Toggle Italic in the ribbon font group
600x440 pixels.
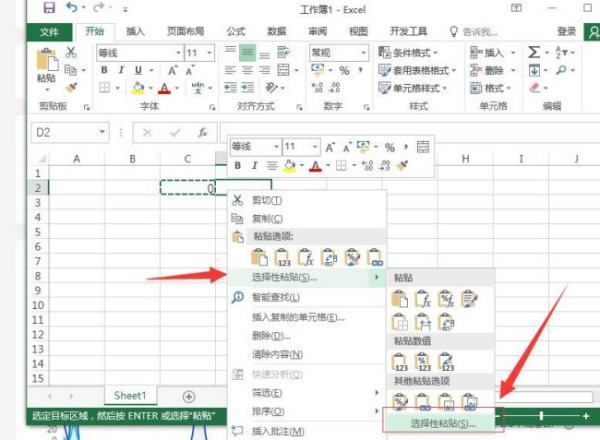(x=121, y=70)
